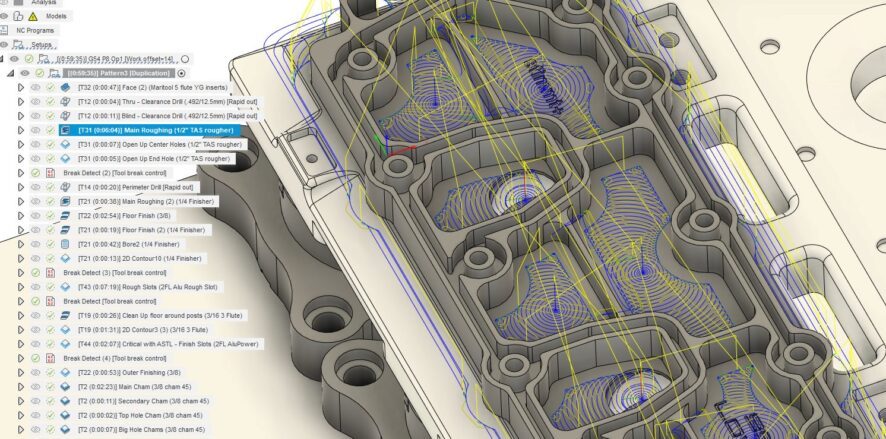Select the Outer Finishing (3/8) label
This screenshot has height=439, width=886.
point(129,372)
